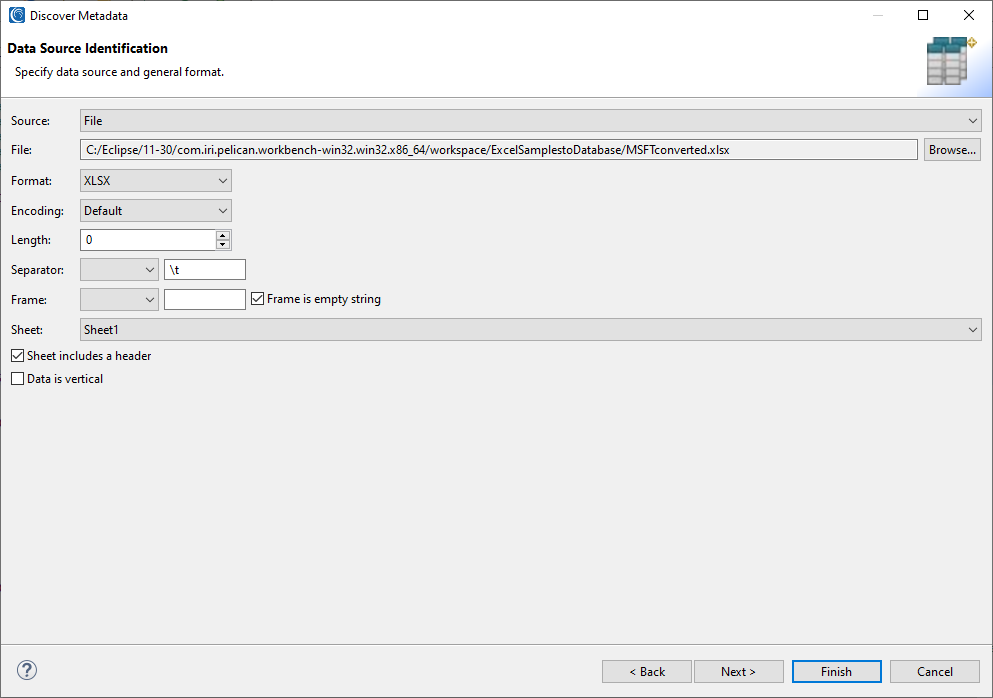Open the Source dropdown showing File
The height and width of the screenshot is (698, 993).
(x=531, y=120)
